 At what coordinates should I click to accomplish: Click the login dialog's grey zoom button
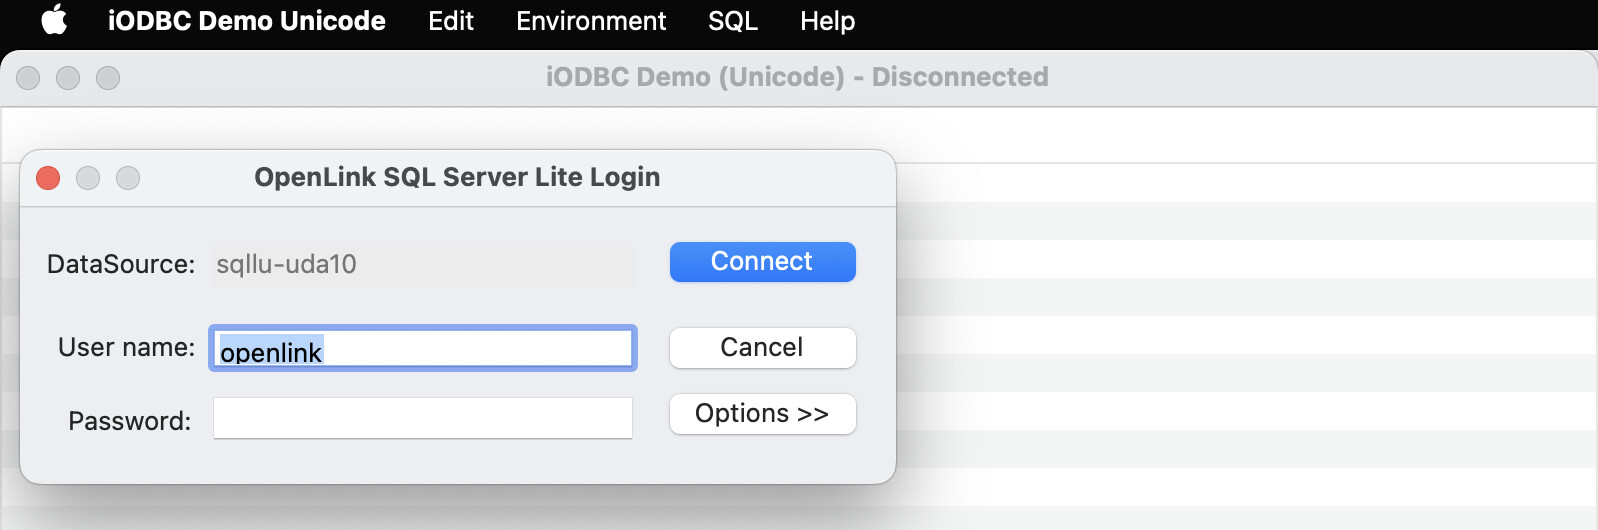[x=128, y=178]
